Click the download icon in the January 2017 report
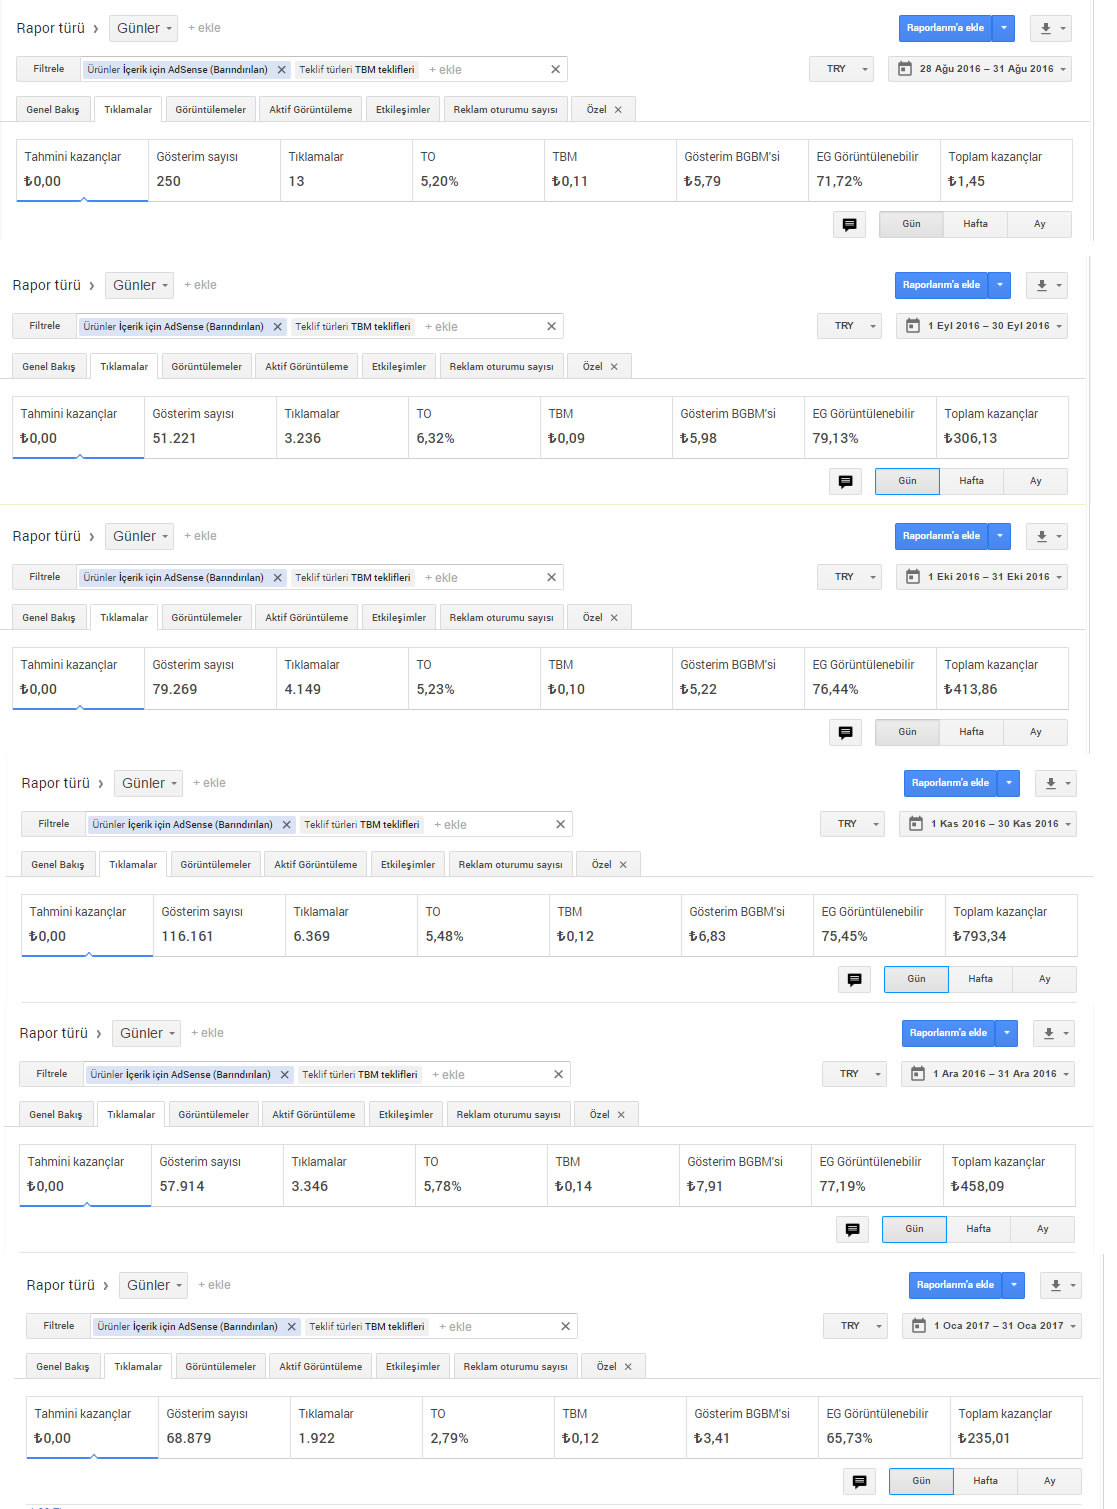Viewport: 1117px width, 1509px height. point(1060,1285)
